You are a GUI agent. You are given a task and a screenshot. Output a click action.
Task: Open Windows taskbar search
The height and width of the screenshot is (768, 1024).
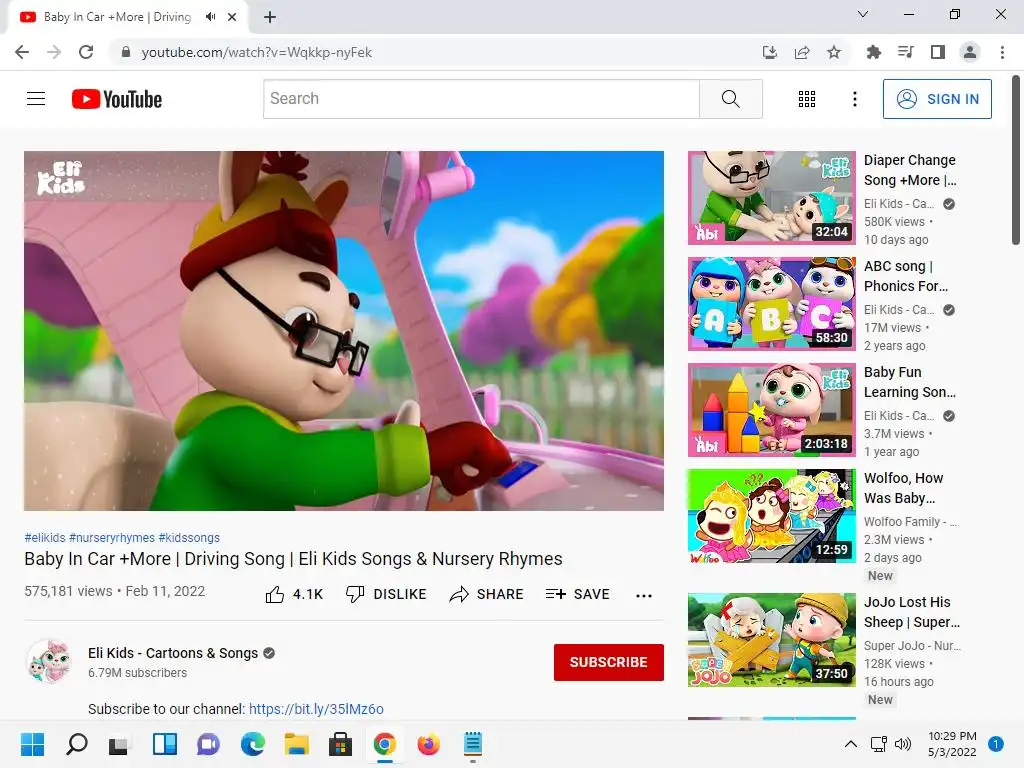(x=76, y=744)
